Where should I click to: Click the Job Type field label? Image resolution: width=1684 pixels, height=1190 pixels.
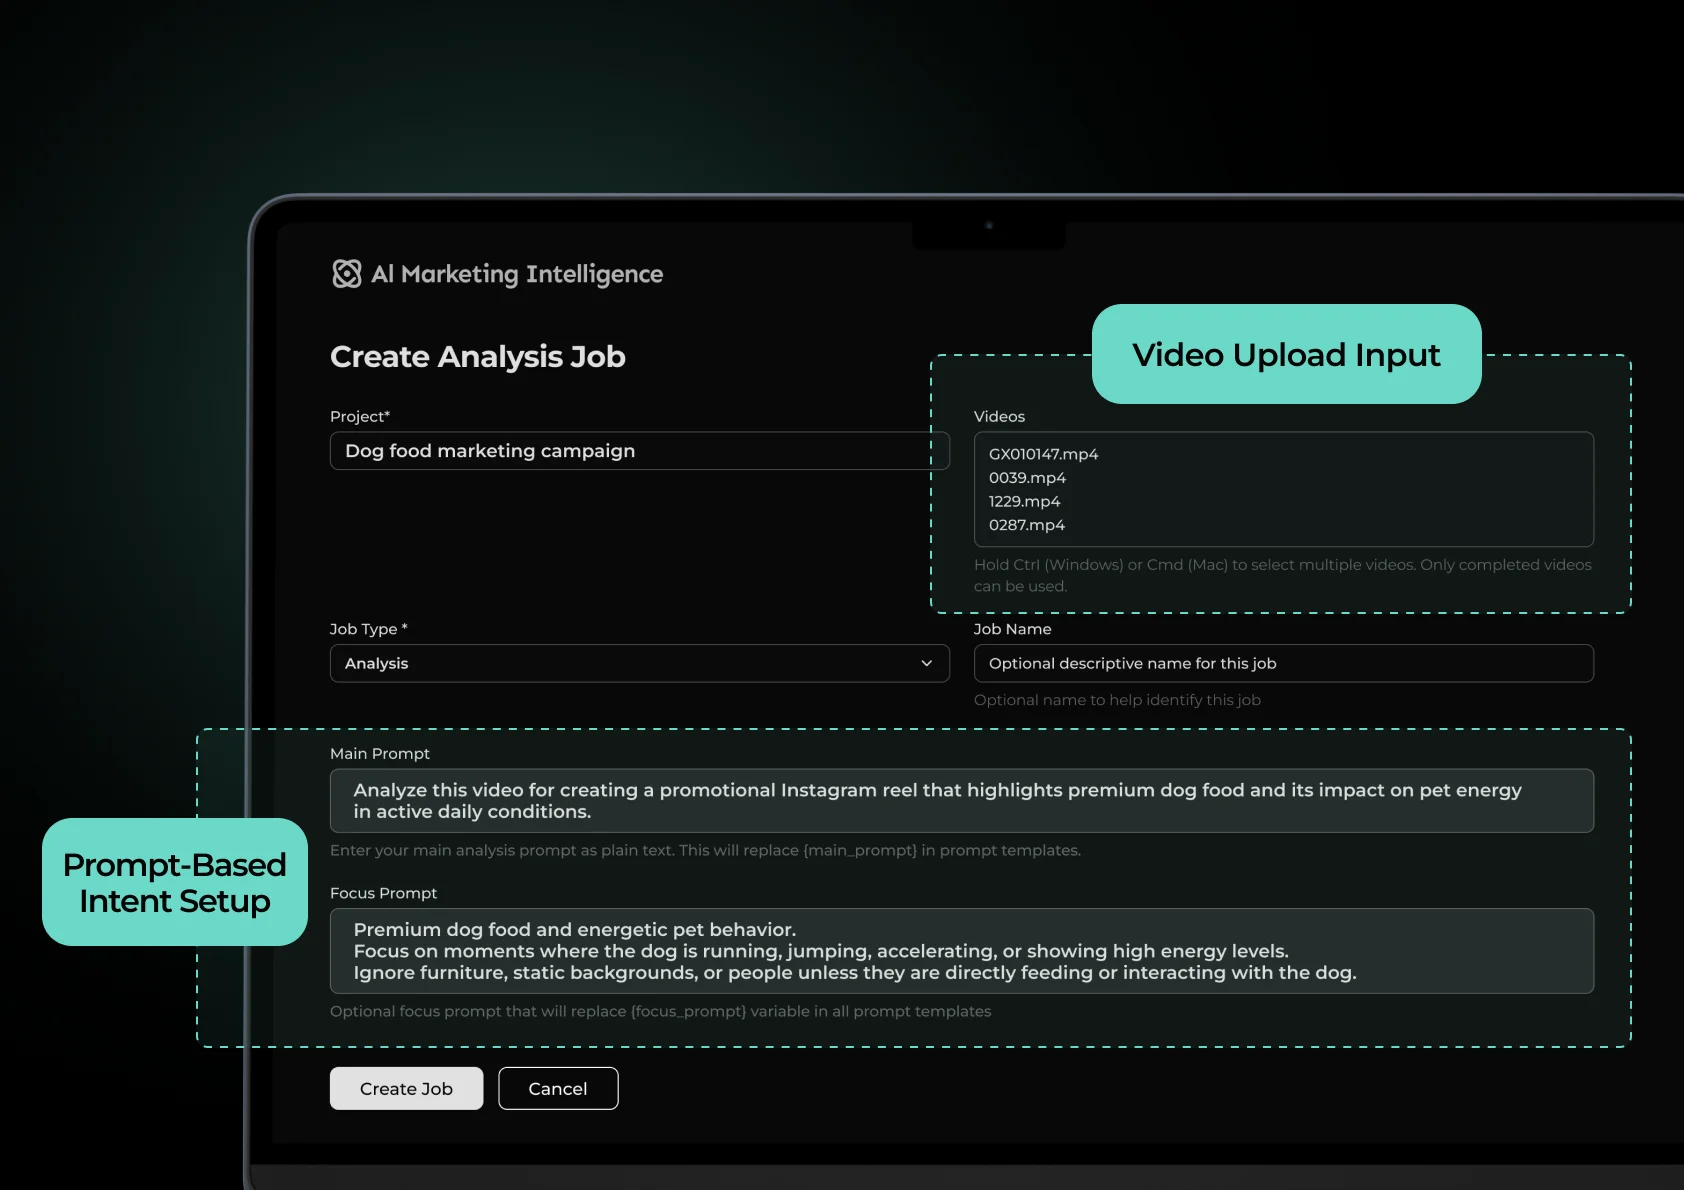pyautogui.click(x=368, y=629)
